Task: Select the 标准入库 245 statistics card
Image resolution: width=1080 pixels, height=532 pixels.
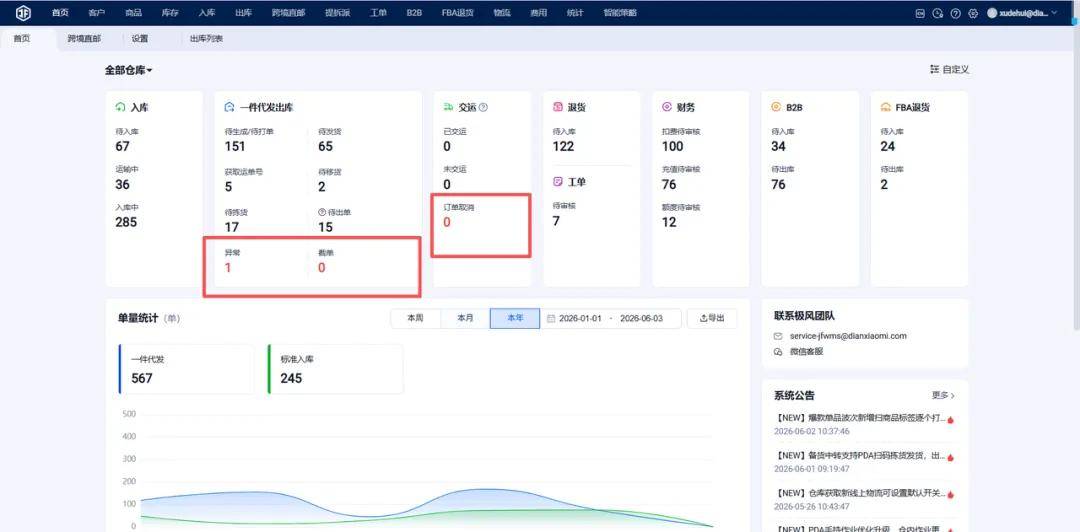Action: [x=335, y=369]
